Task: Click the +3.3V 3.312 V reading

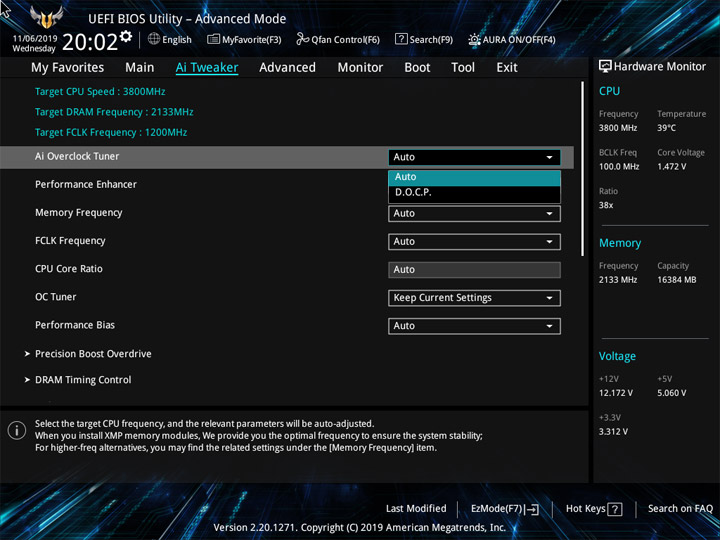Action: pyautogui.click(x=613, y=432)
